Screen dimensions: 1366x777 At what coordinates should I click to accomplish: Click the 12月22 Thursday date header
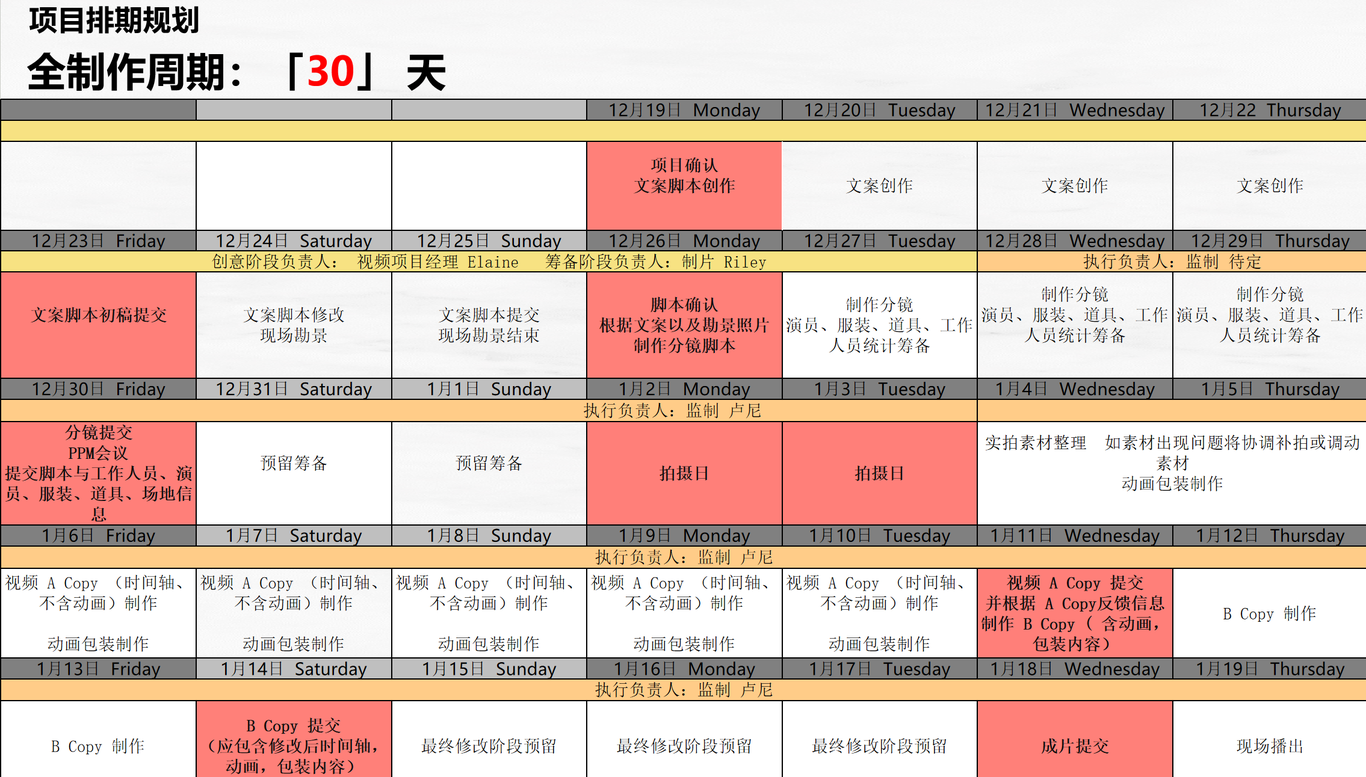point(1270,110)
